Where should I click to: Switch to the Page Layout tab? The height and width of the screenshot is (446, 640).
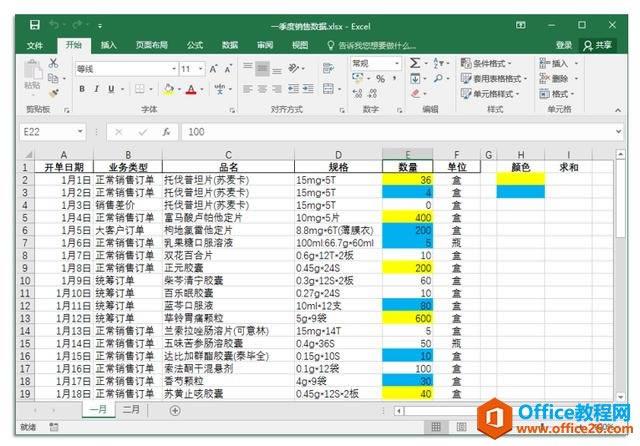(152, 45)
